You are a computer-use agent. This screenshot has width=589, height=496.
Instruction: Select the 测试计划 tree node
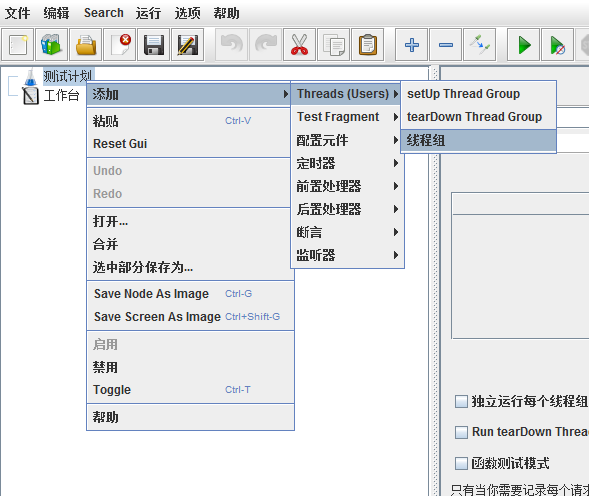(68, 76)
